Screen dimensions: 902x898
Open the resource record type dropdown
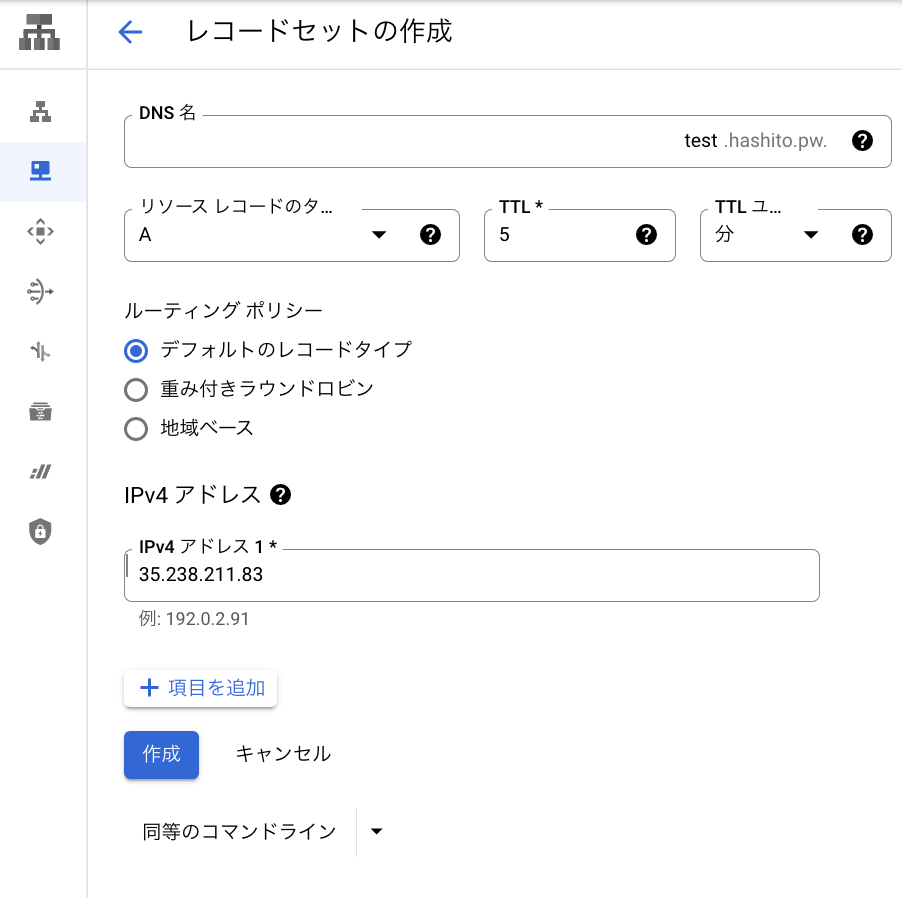point(378,235)
